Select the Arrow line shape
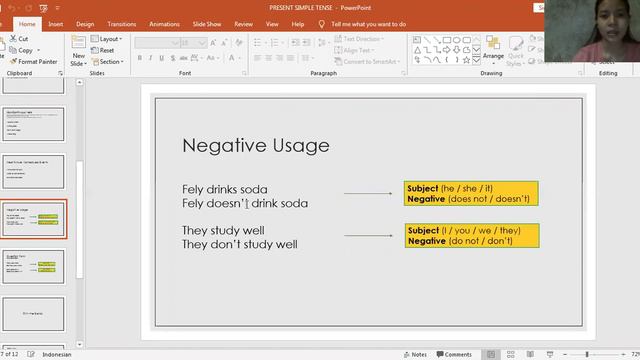Image resolution: width=640 pixels, height=360 pixels. [x=437, y=40]
